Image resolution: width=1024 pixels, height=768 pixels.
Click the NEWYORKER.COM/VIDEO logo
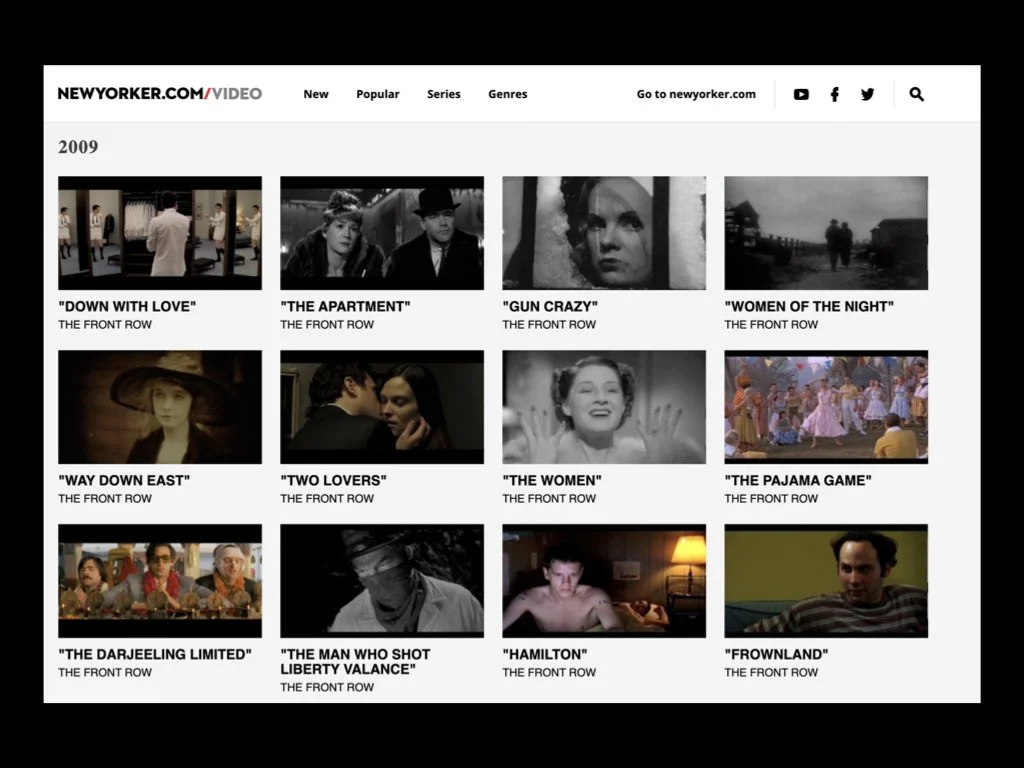click(x=160, y=93)
